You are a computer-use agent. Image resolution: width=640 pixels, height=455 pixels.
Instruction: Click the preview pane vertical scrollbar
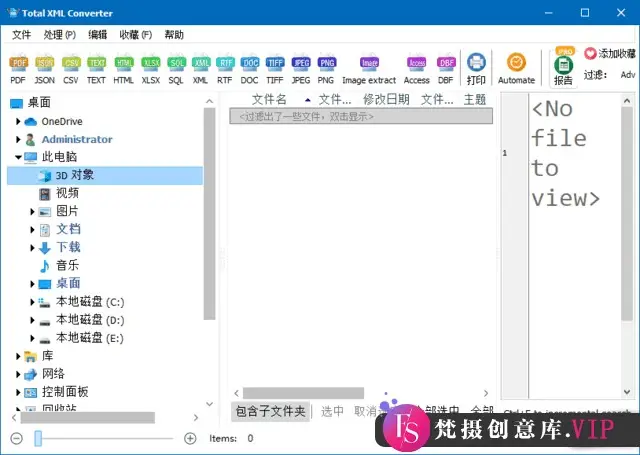[x=627, y=214]
